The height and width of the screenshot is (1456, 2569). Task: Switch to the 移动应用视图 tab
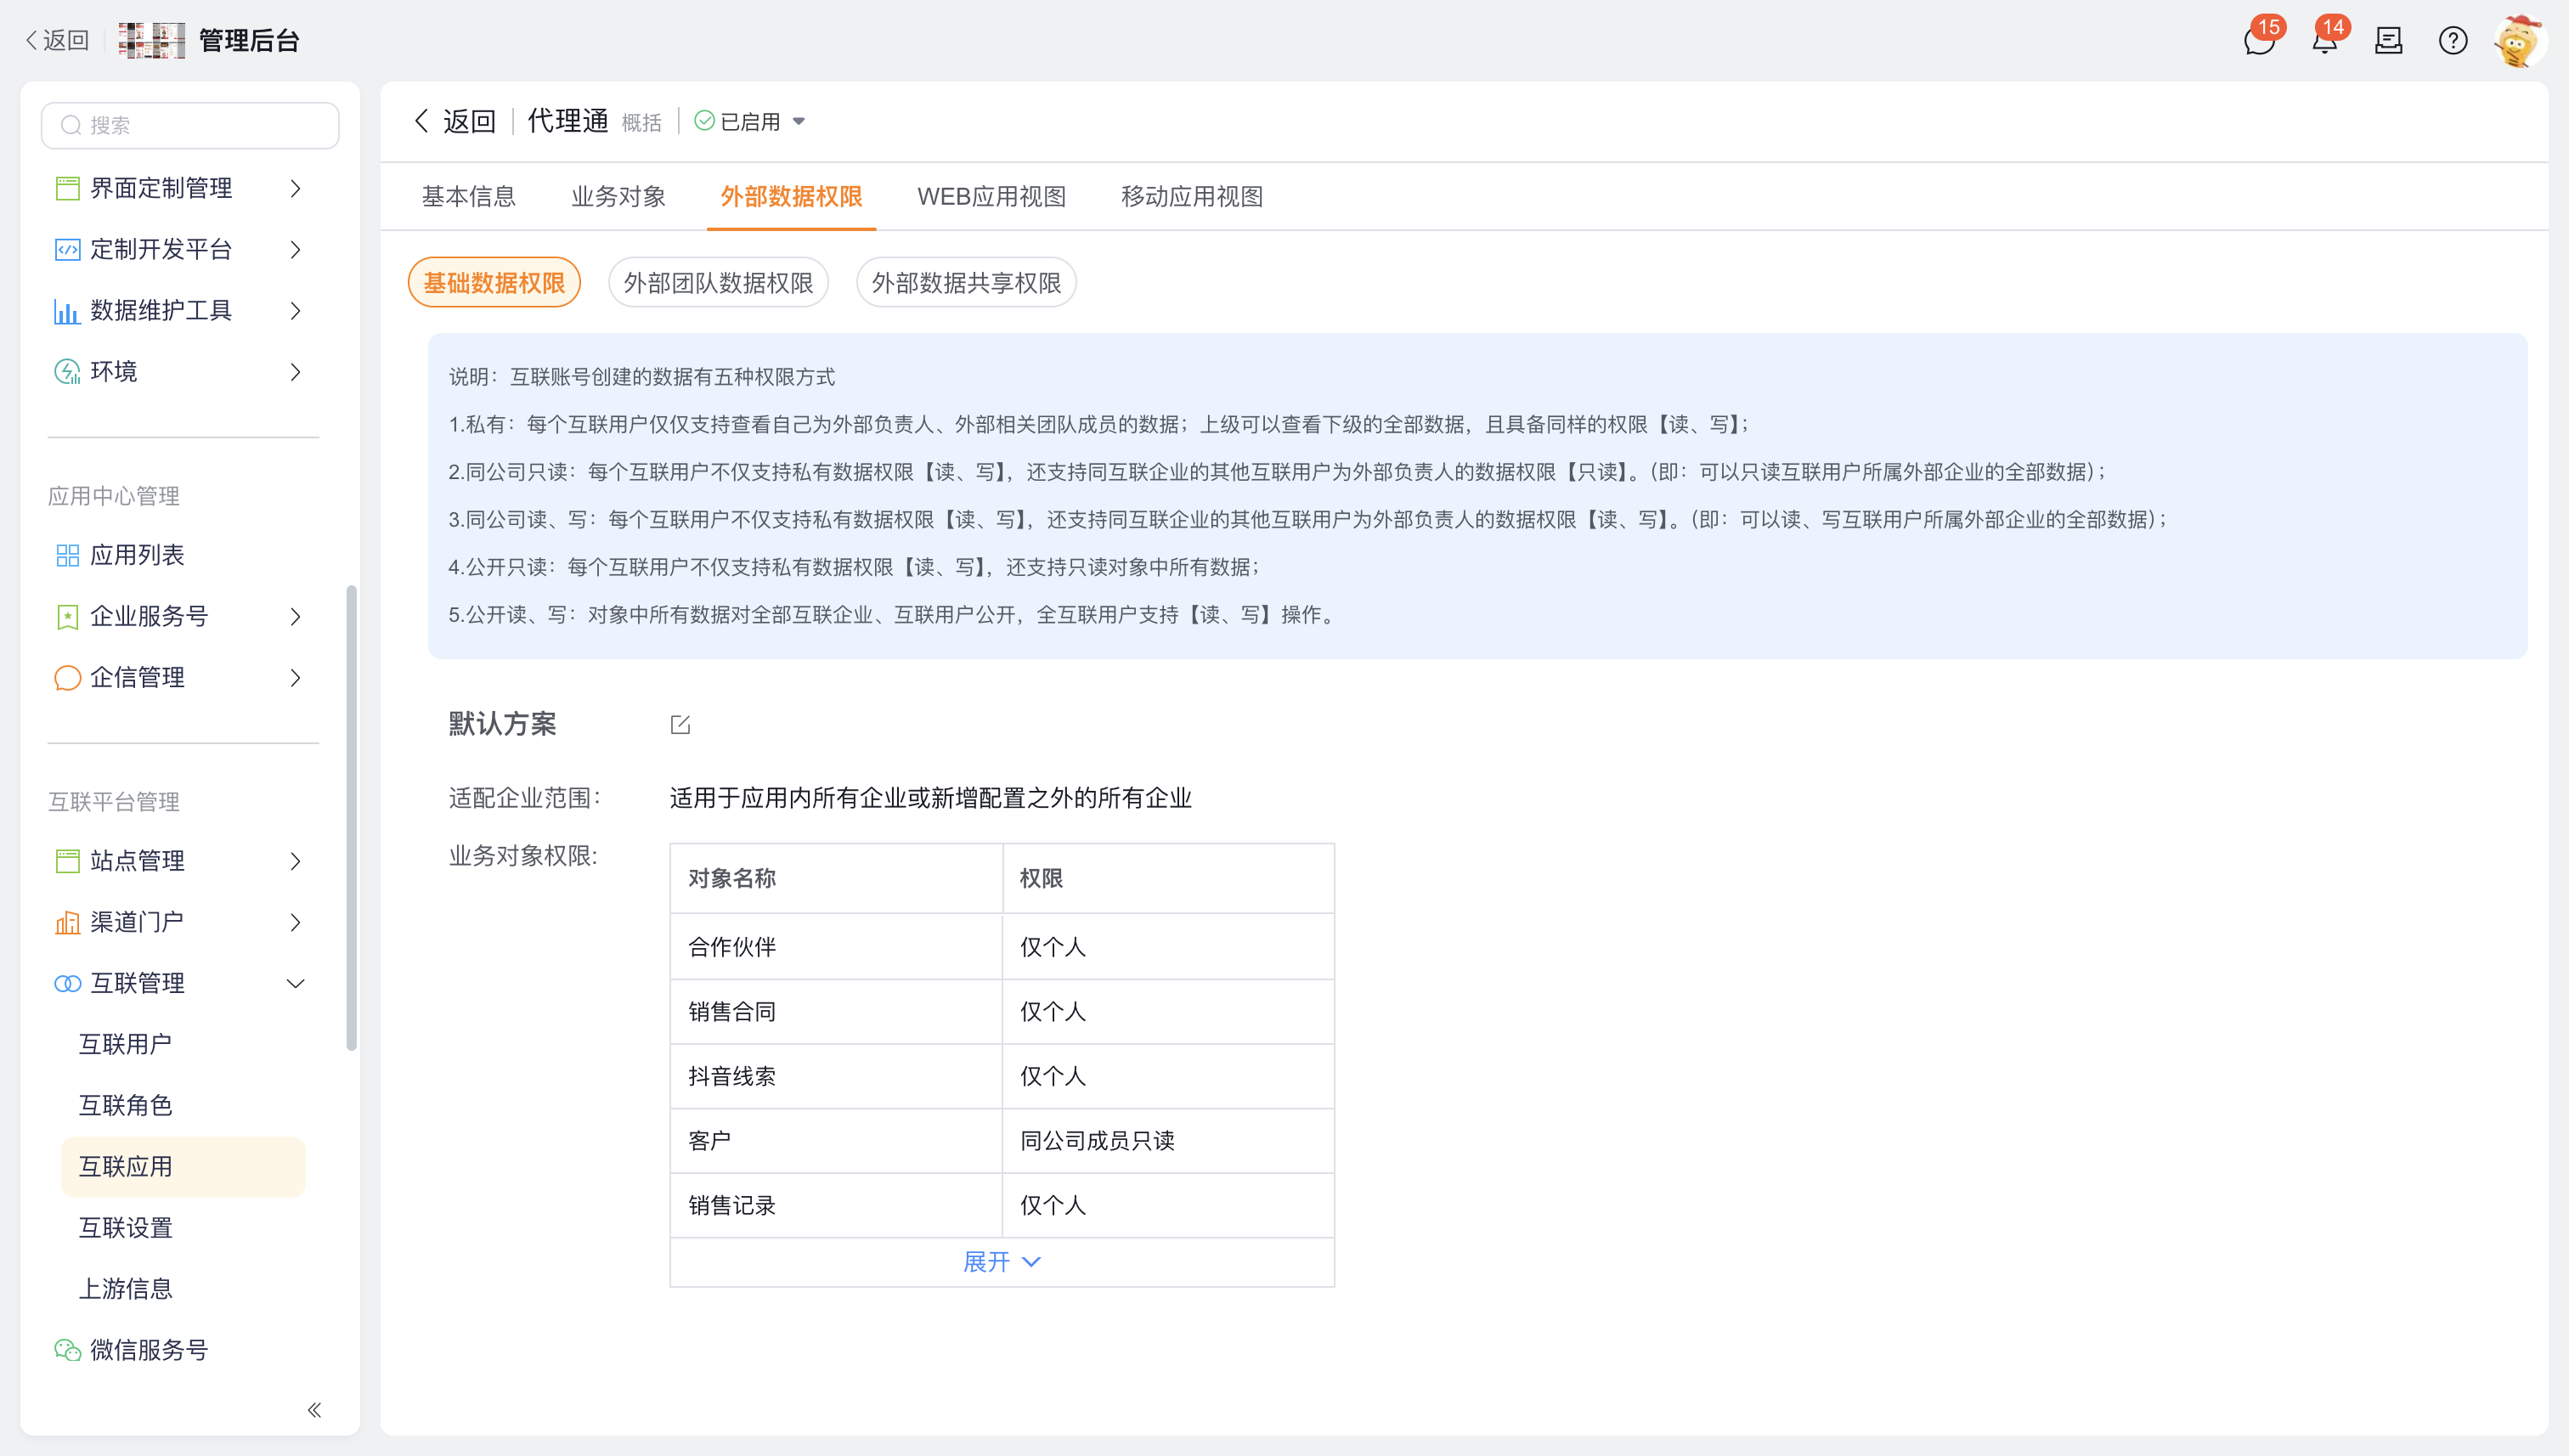(1192, 197)
